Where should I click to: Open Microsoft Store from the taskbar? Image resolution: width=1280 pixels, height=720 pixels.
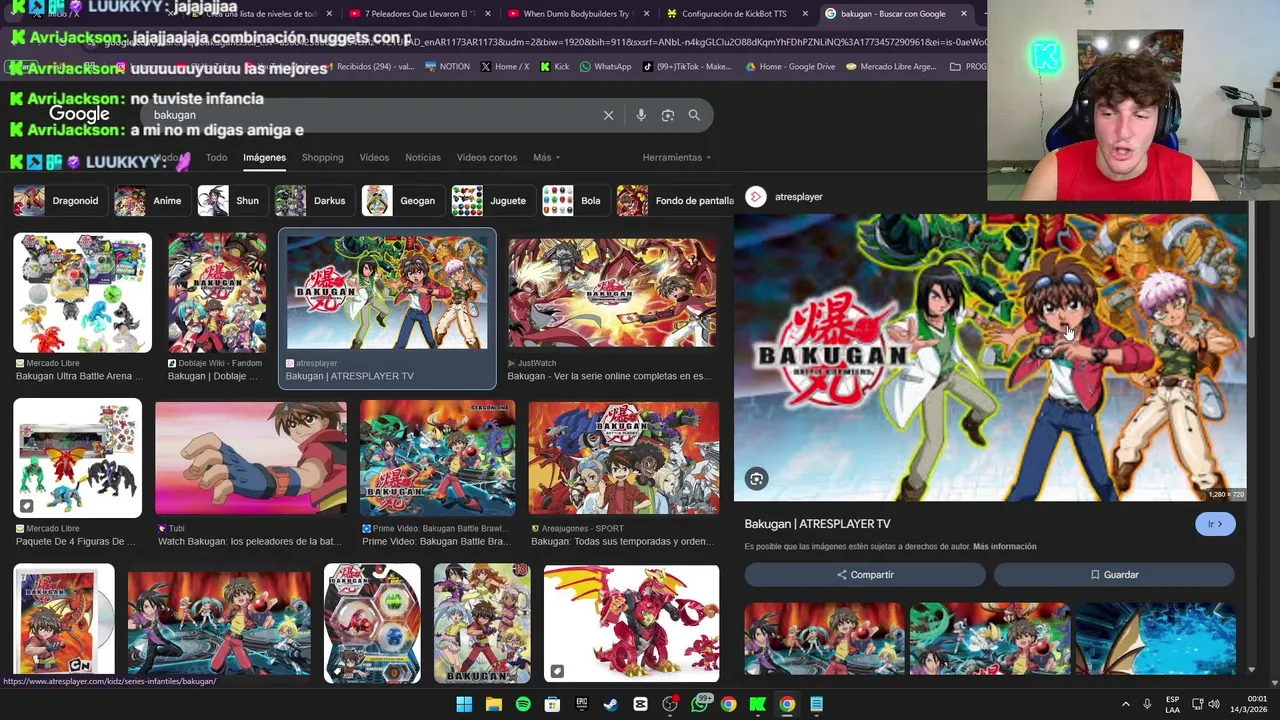552,704
